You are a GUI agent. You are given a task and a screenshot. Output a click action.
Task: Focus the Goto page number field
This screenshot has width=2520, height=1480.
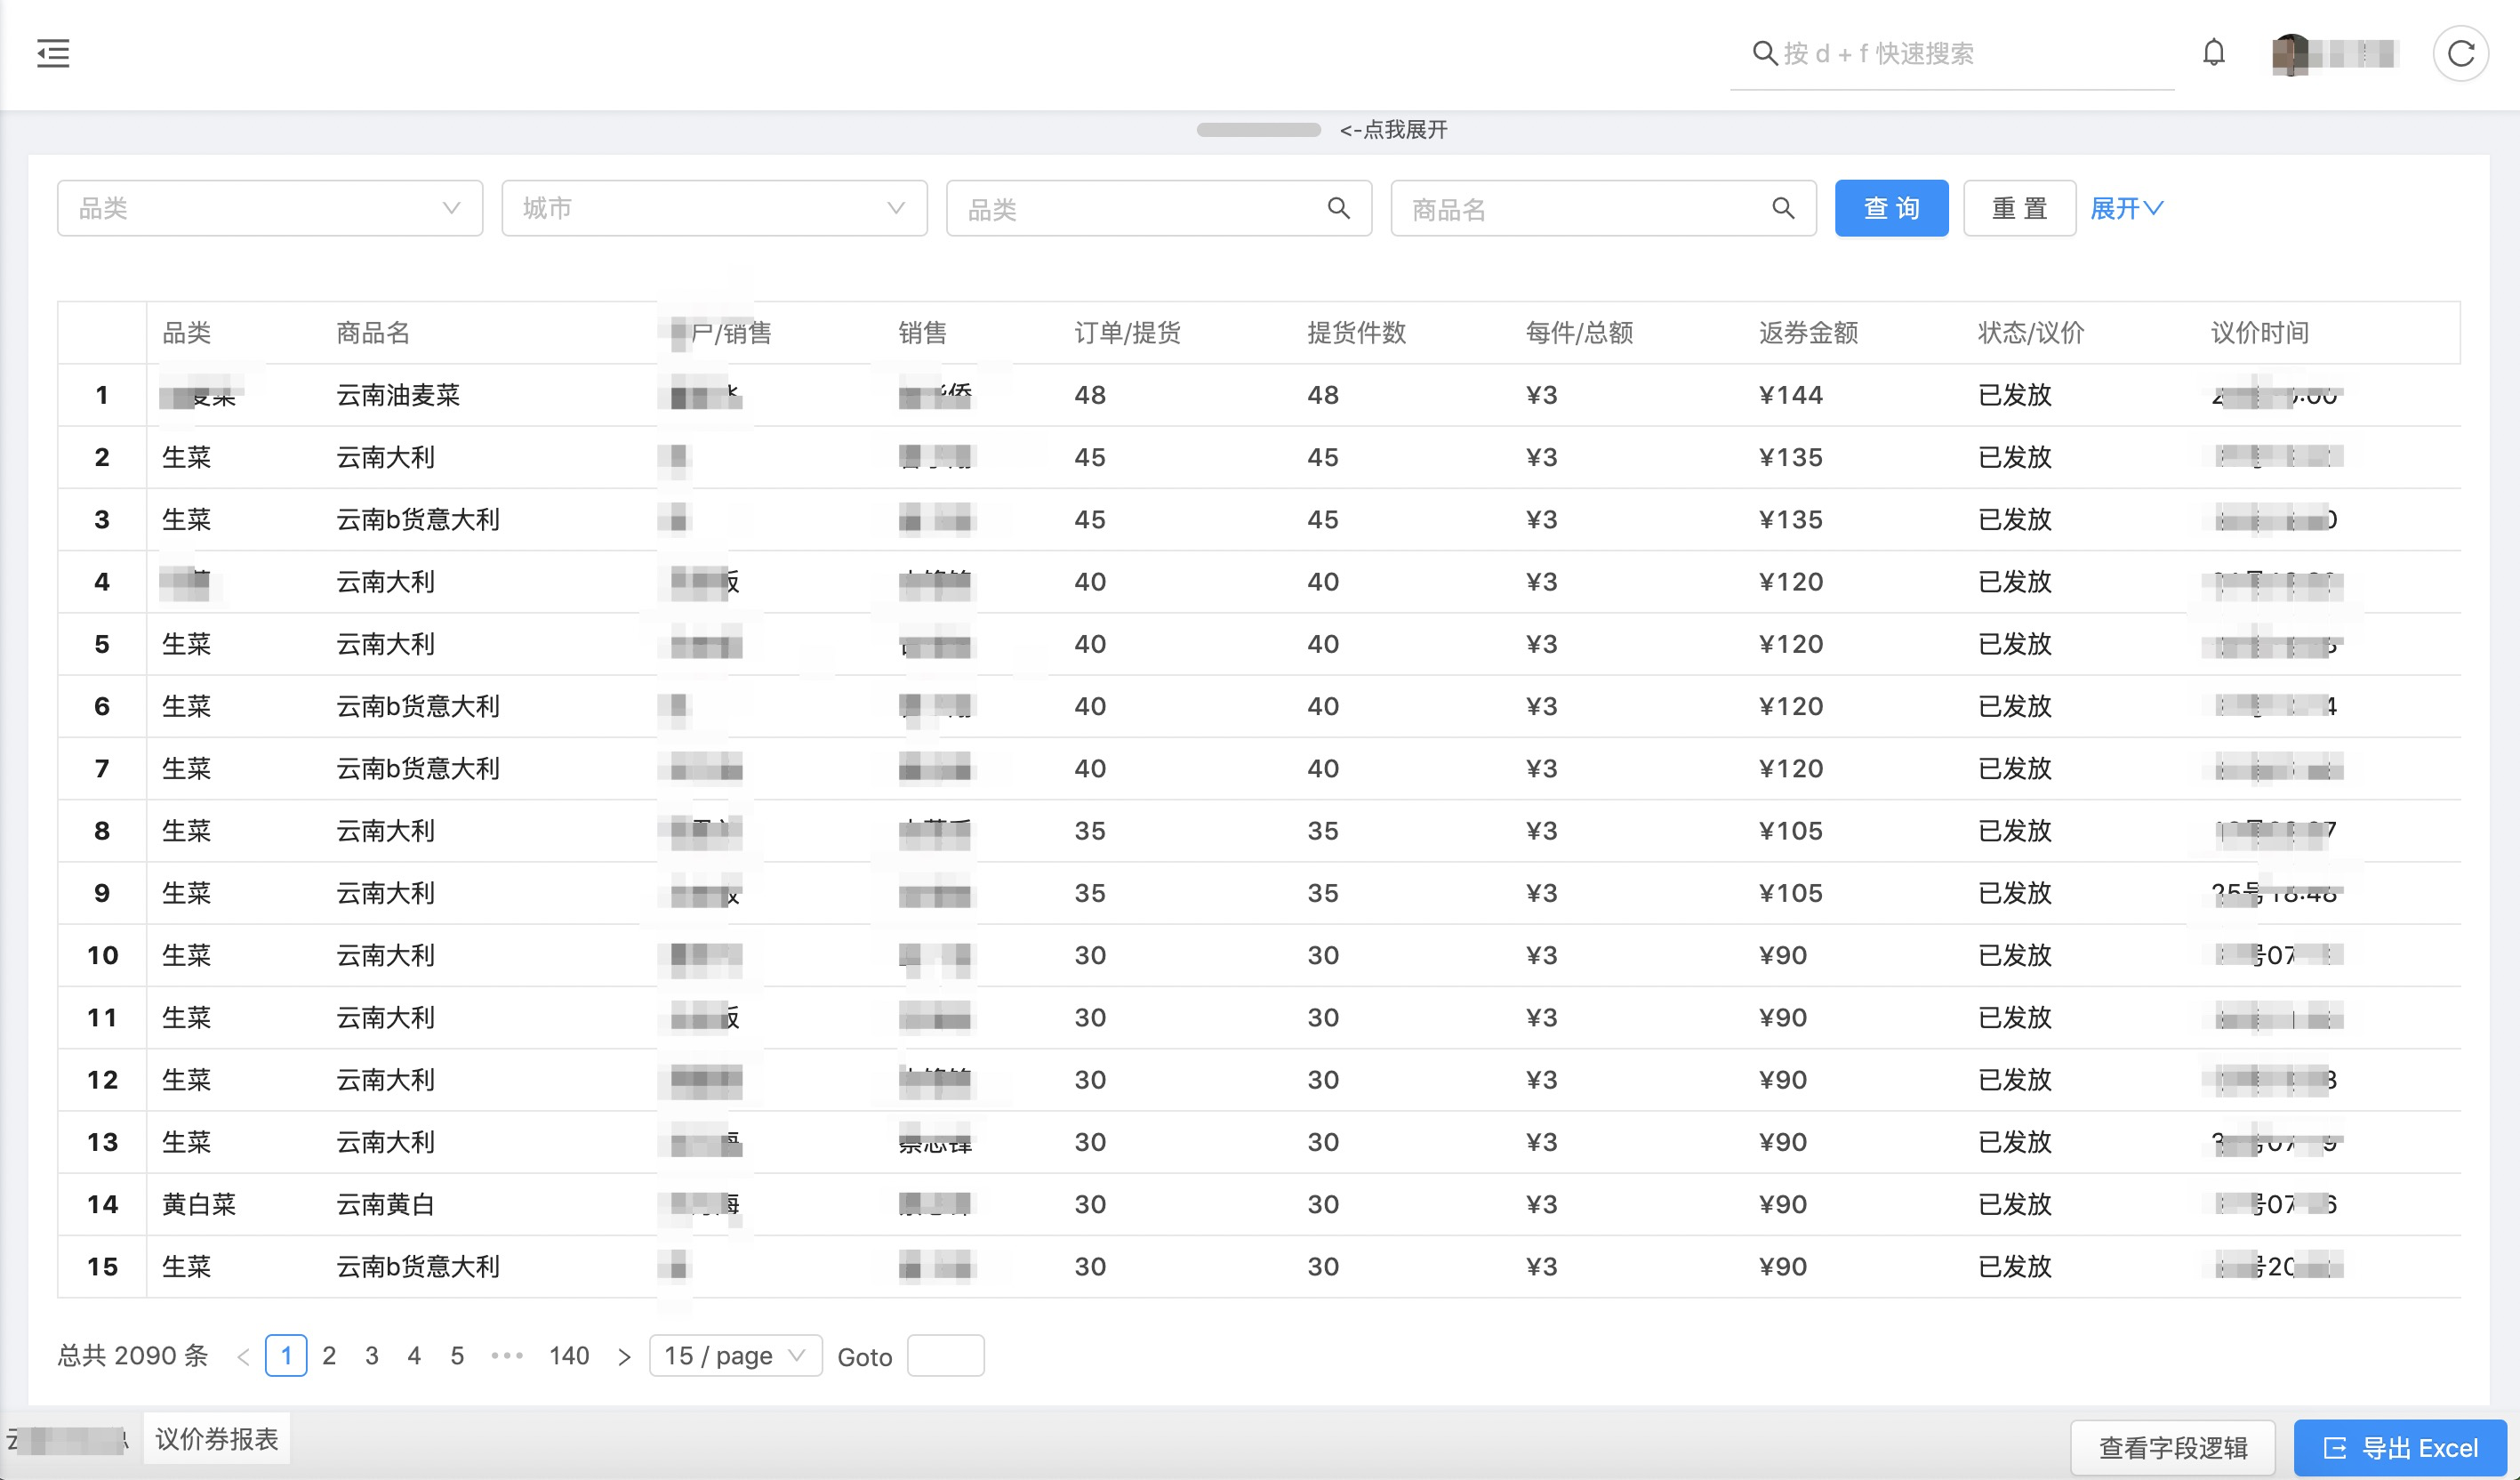945,1356
